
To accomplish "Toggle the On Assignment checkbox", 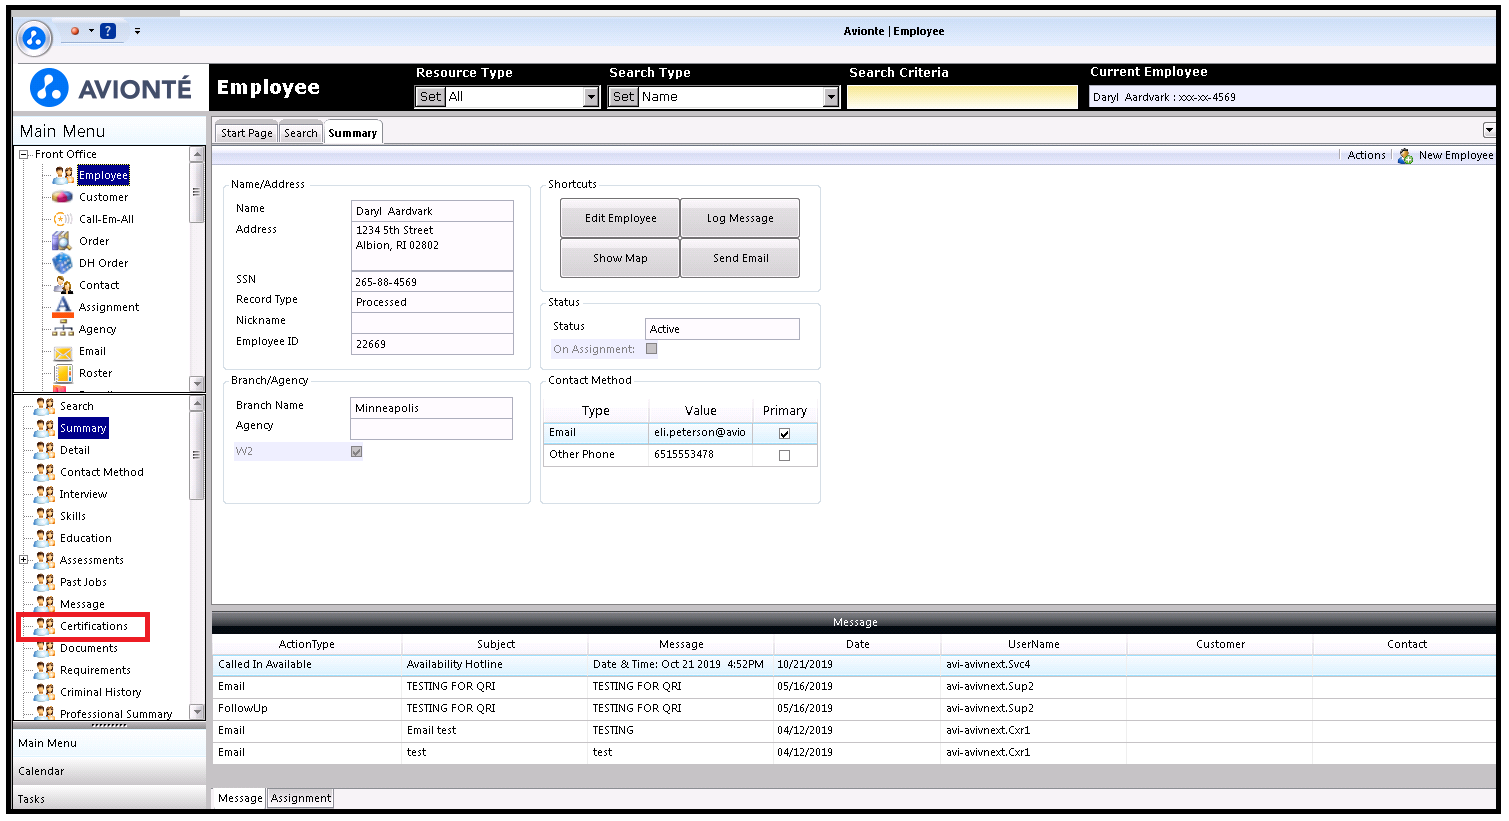I will coord(652,349).
